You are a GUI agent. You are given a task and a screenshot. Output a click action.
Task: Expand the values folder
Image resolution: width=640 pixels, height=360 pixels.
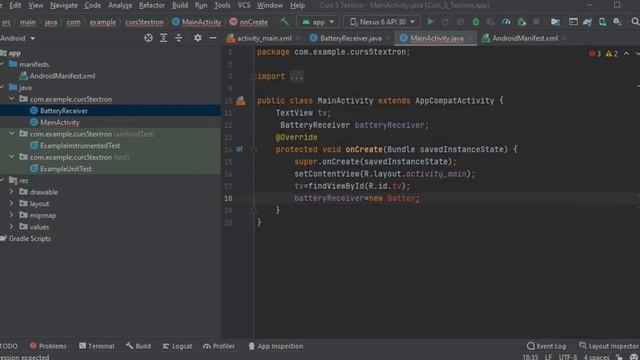pos(11,227)
